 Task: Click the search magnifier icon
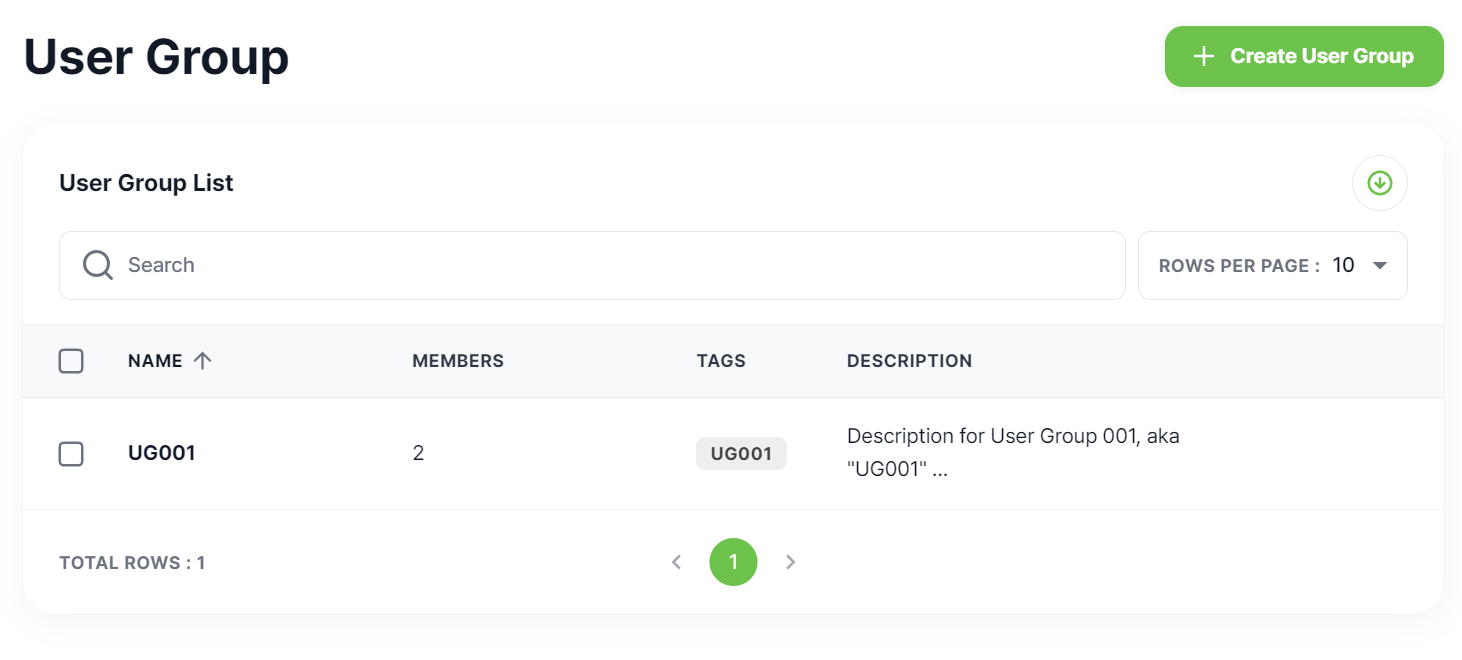pyautogui.click(x=96, y=264)
